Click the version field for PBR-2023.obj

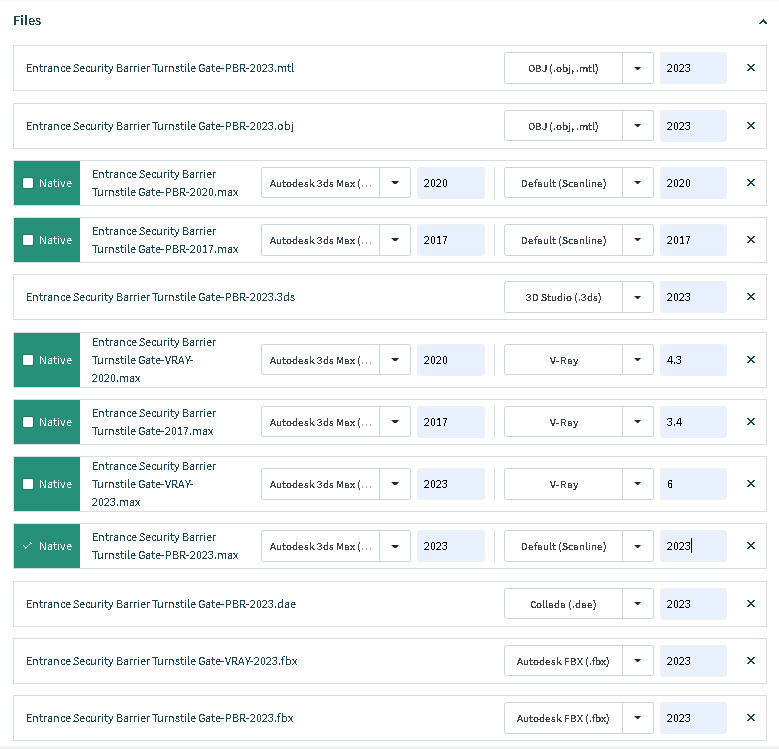point(692,126)
